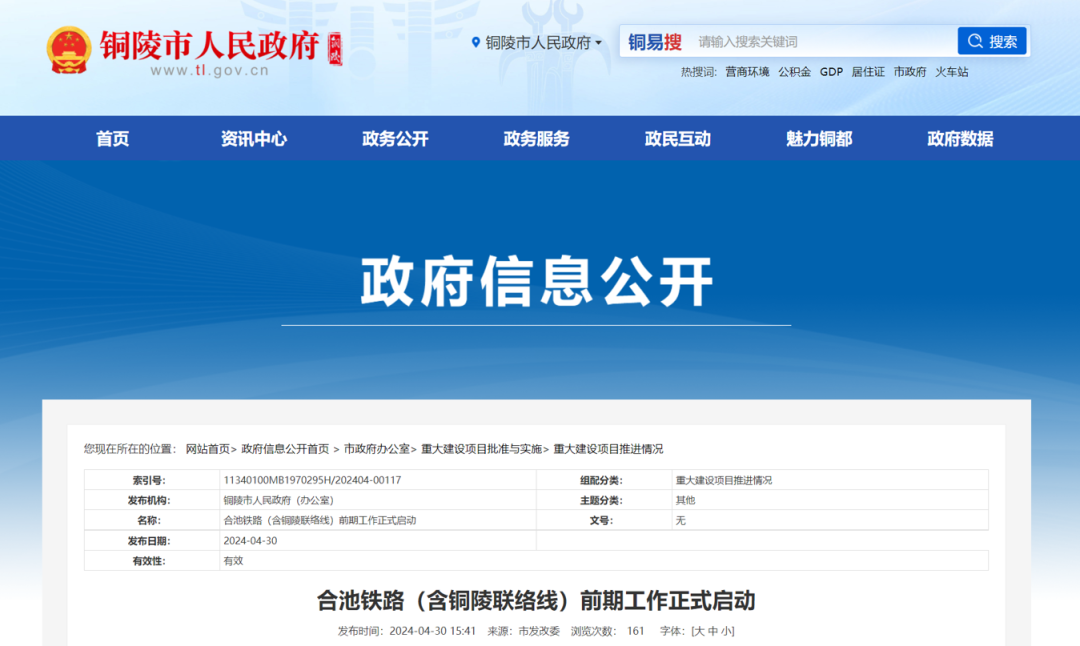Click the 文号 value 无
The height and width of the screenshot is (646, 1080).
coord(681,520)
